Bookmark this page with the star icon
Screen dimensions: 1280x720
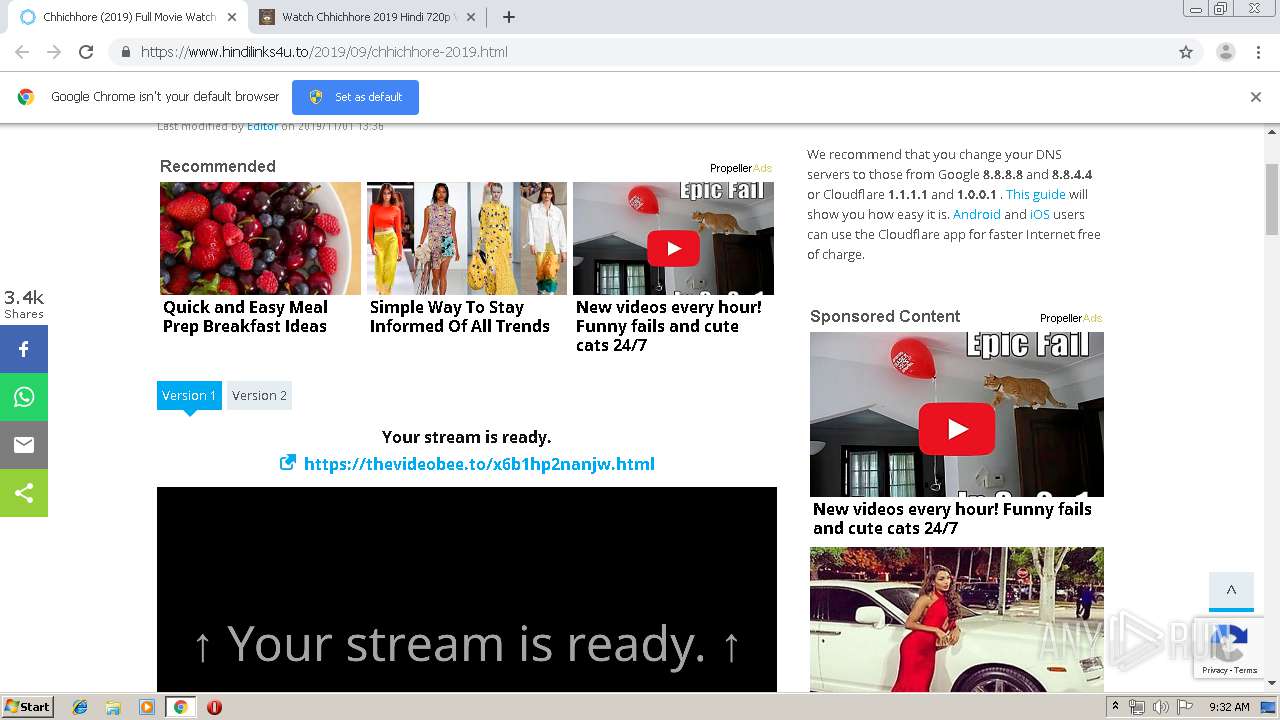1186,52
